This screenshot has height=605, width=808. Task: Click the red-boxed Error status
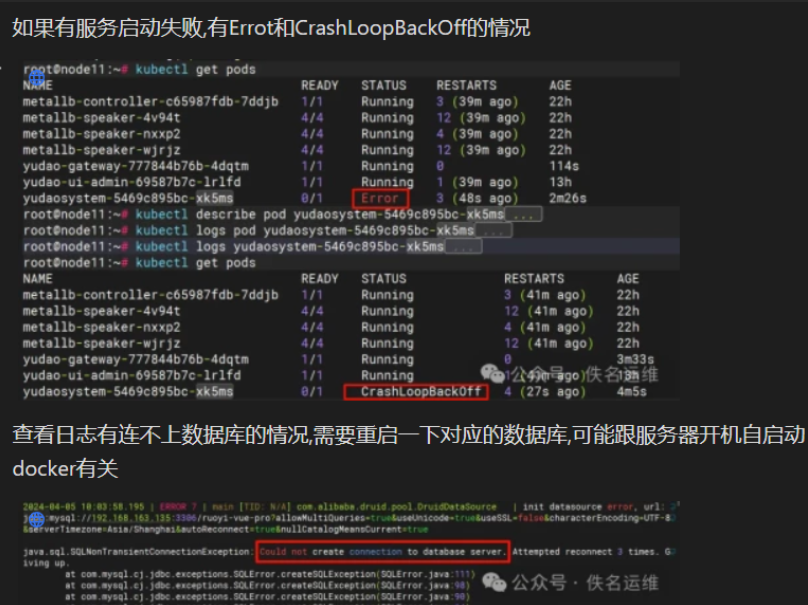(379, 199)
